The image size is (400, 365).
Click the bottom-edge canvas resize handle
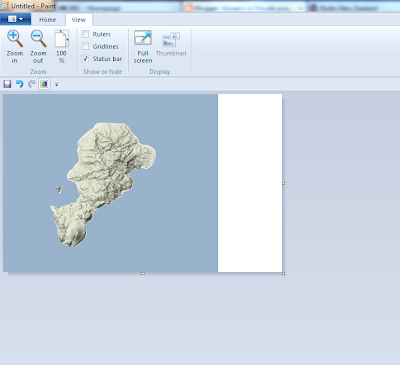143,273
